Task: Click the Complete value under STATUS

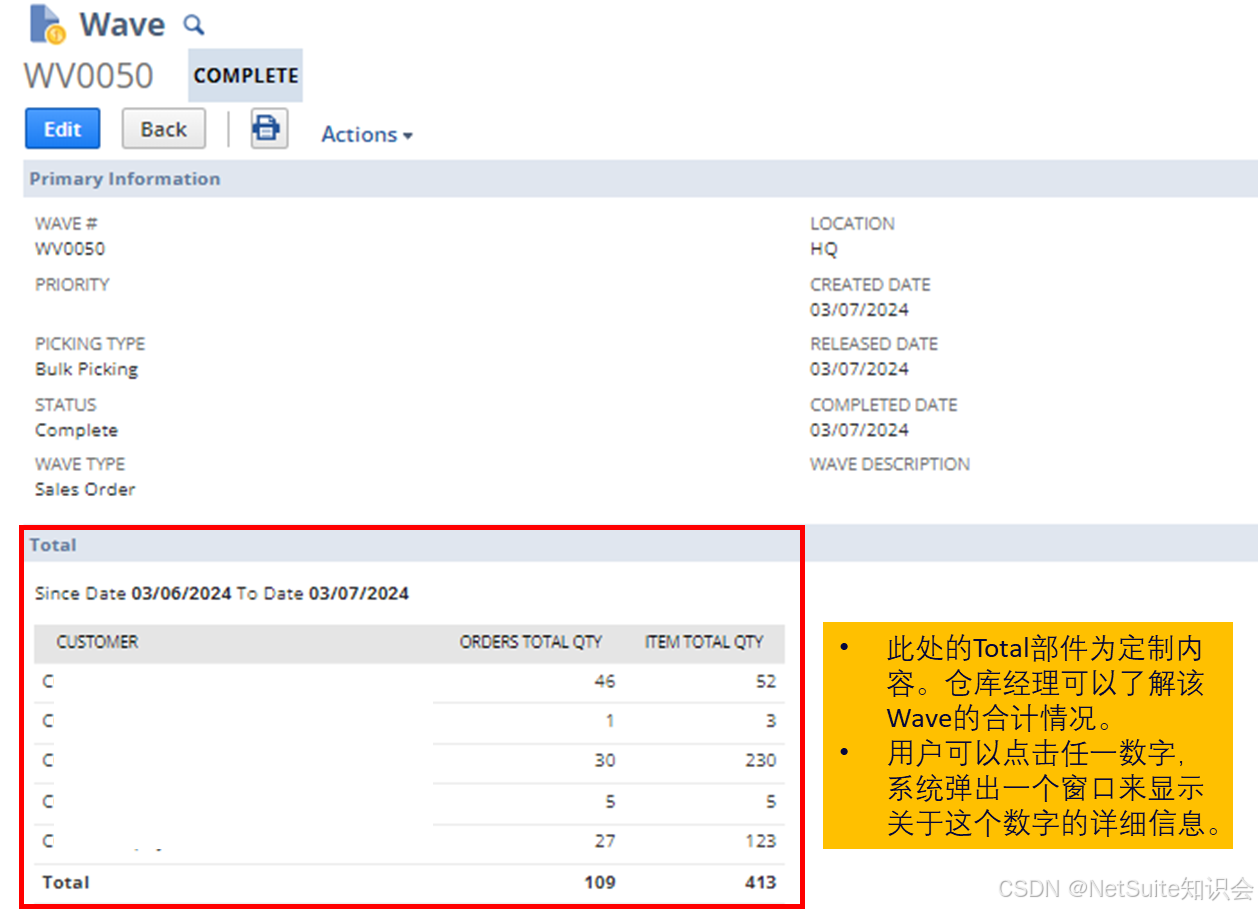Action: click(x=76, y=430)
